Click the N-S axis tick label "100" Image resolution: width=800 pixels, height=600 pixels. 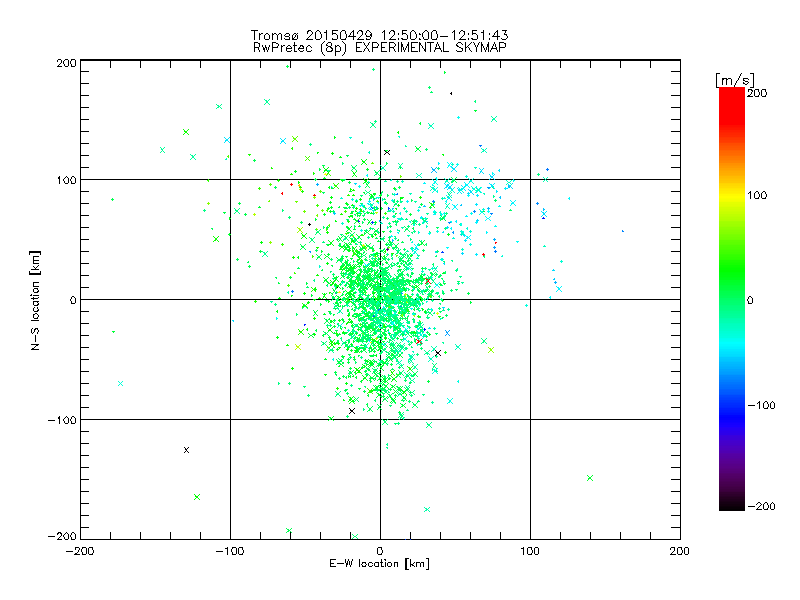66,180
